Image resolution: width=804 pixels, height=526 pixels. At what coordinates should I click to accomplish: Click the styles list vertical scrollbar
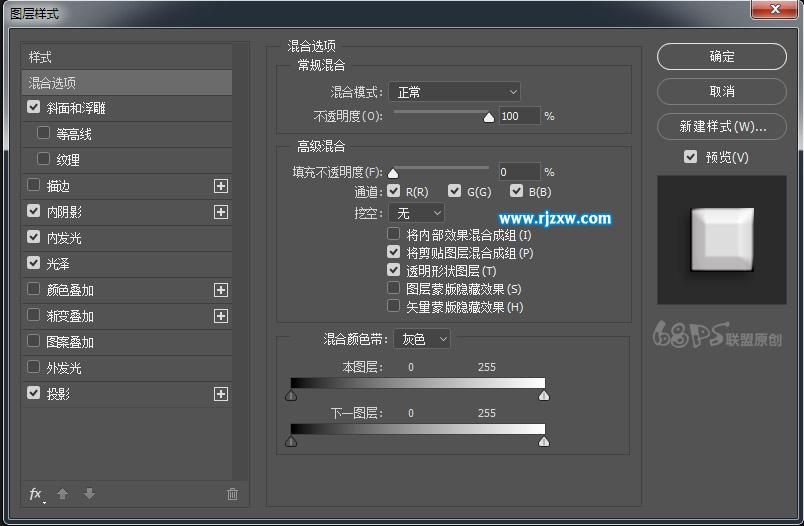pyautogui.click(x=240, y=261)
